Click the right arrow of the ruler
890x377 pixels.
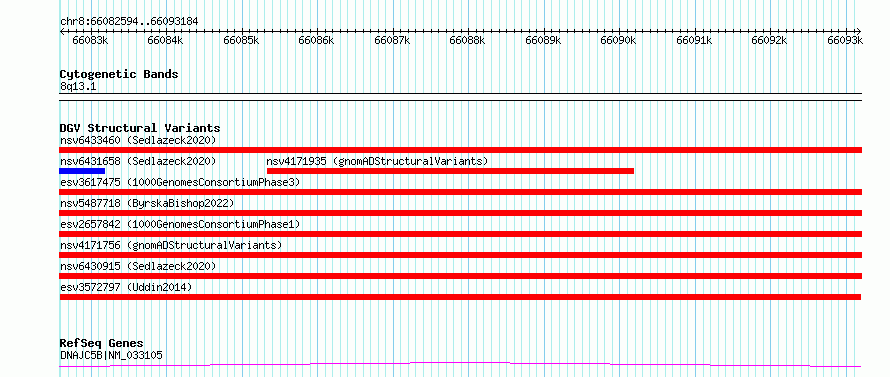(858, 31)
